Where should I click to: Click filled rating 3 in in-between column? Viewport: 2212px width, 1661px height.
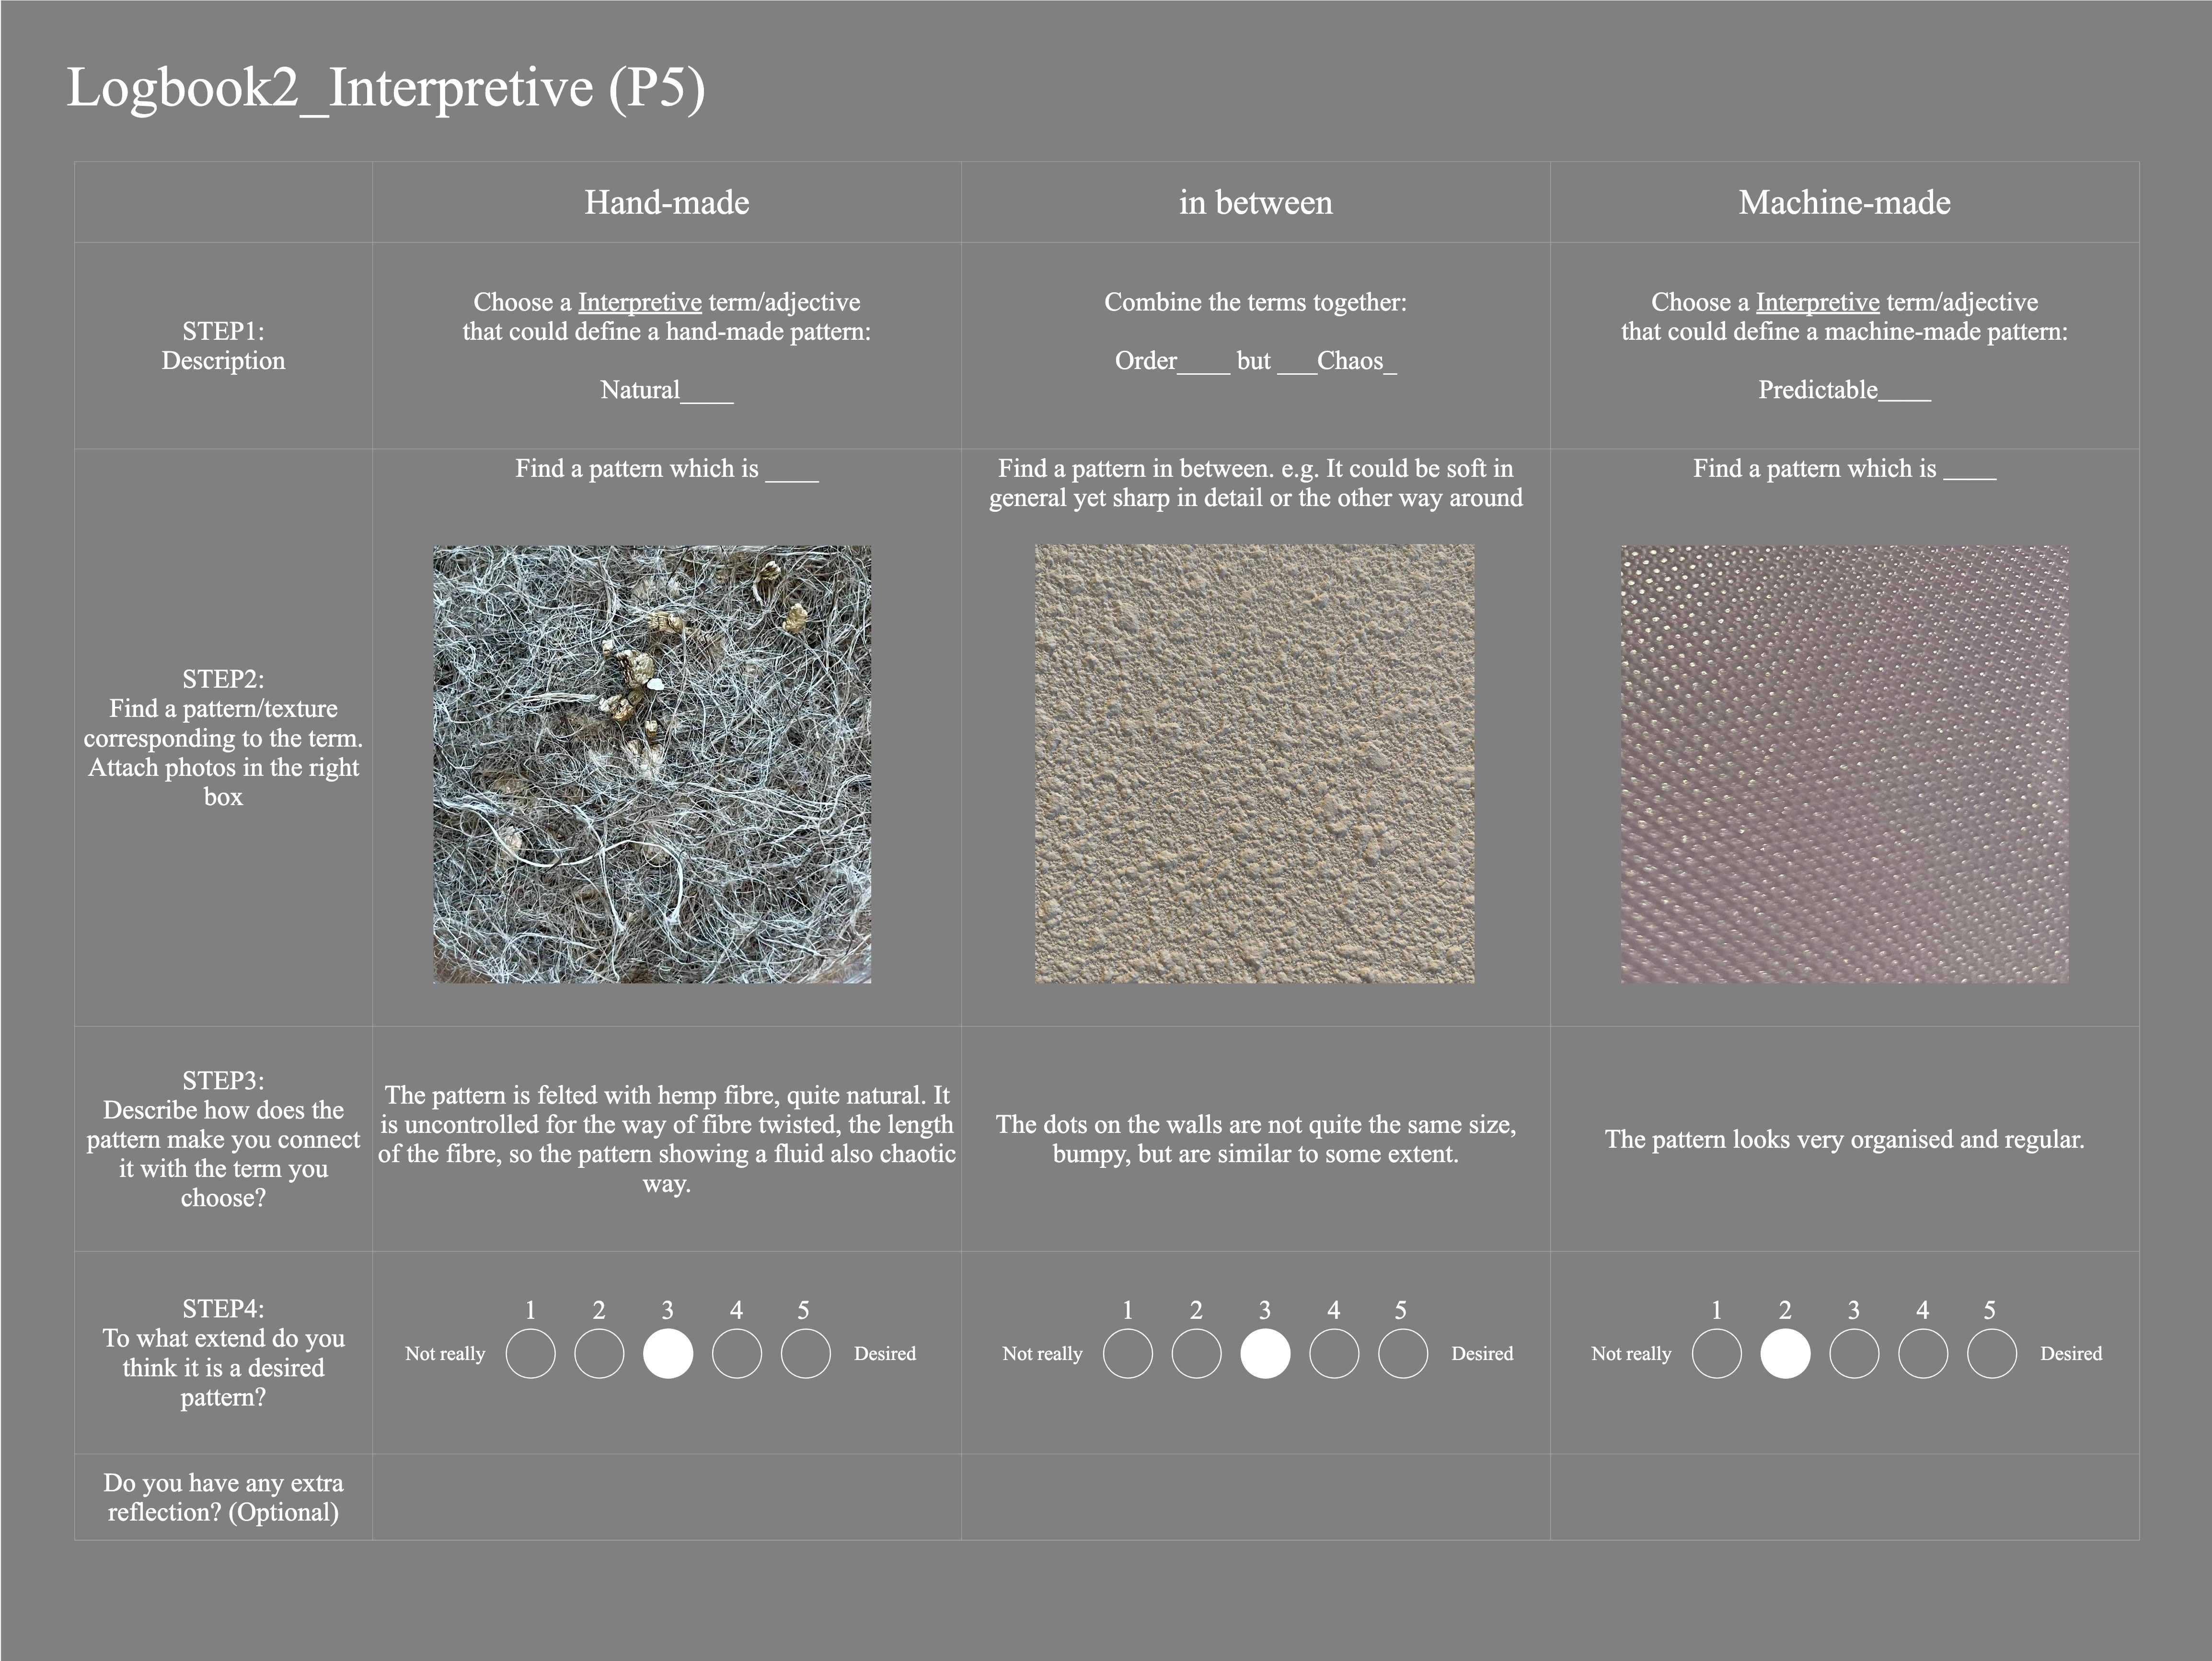(x=1265, y=1354)
